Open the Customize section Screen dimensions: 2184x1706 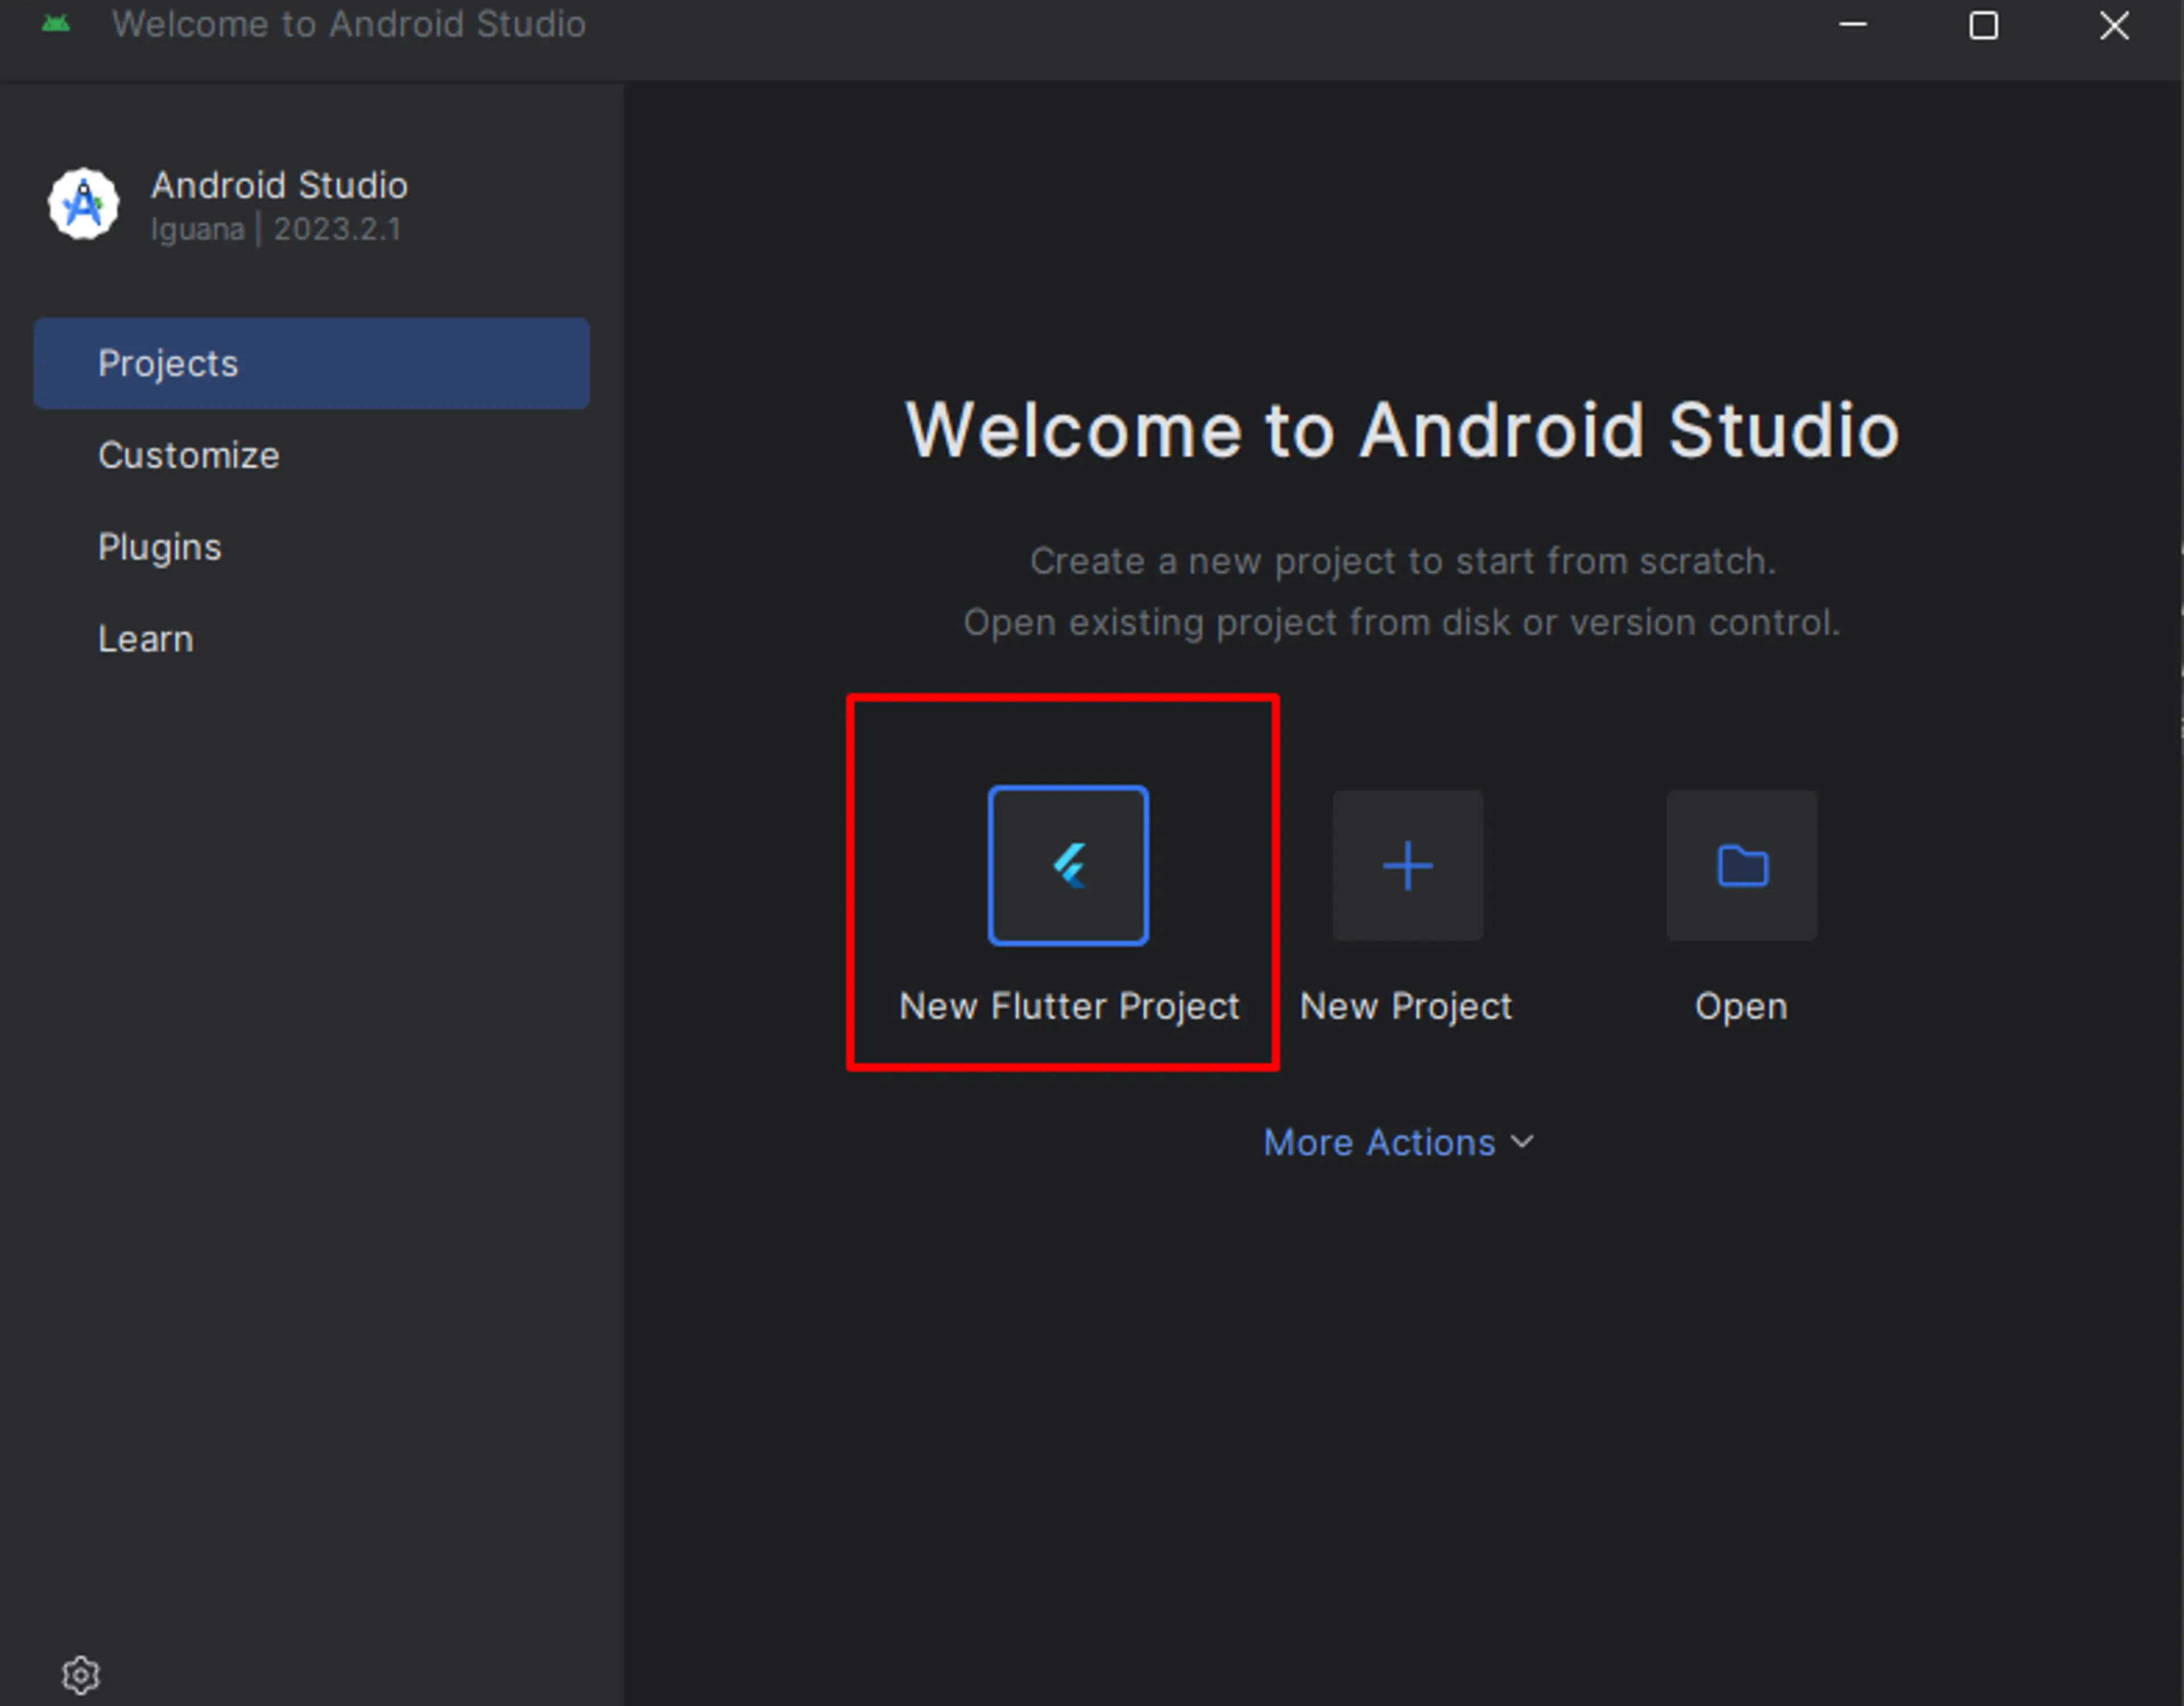[188, 456]
